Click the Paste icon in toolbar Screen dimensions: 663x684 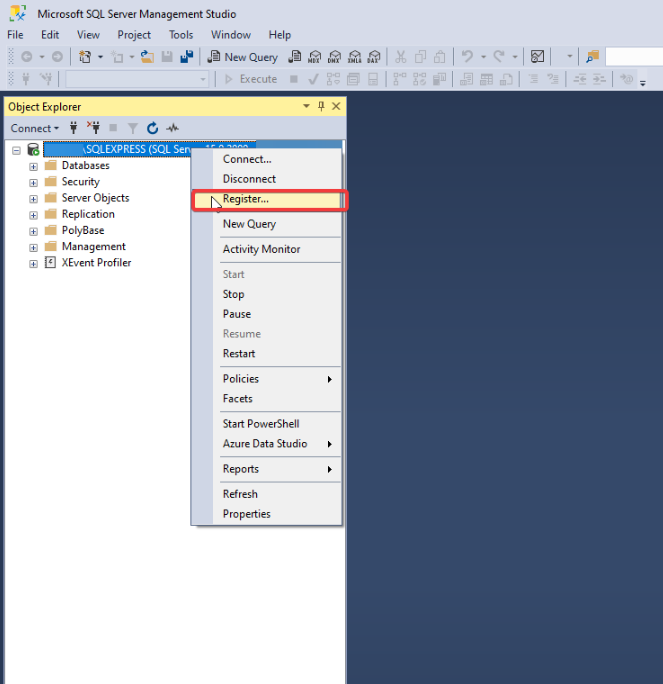440,57
